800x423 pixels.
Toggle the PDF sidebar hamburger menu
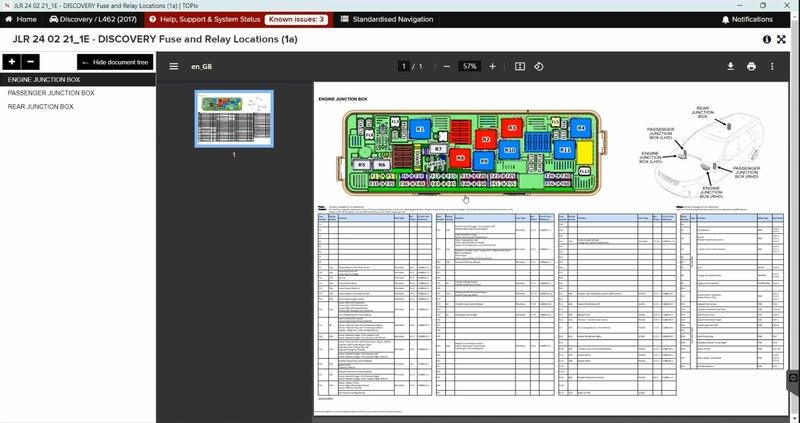click(x=173, y=66)
